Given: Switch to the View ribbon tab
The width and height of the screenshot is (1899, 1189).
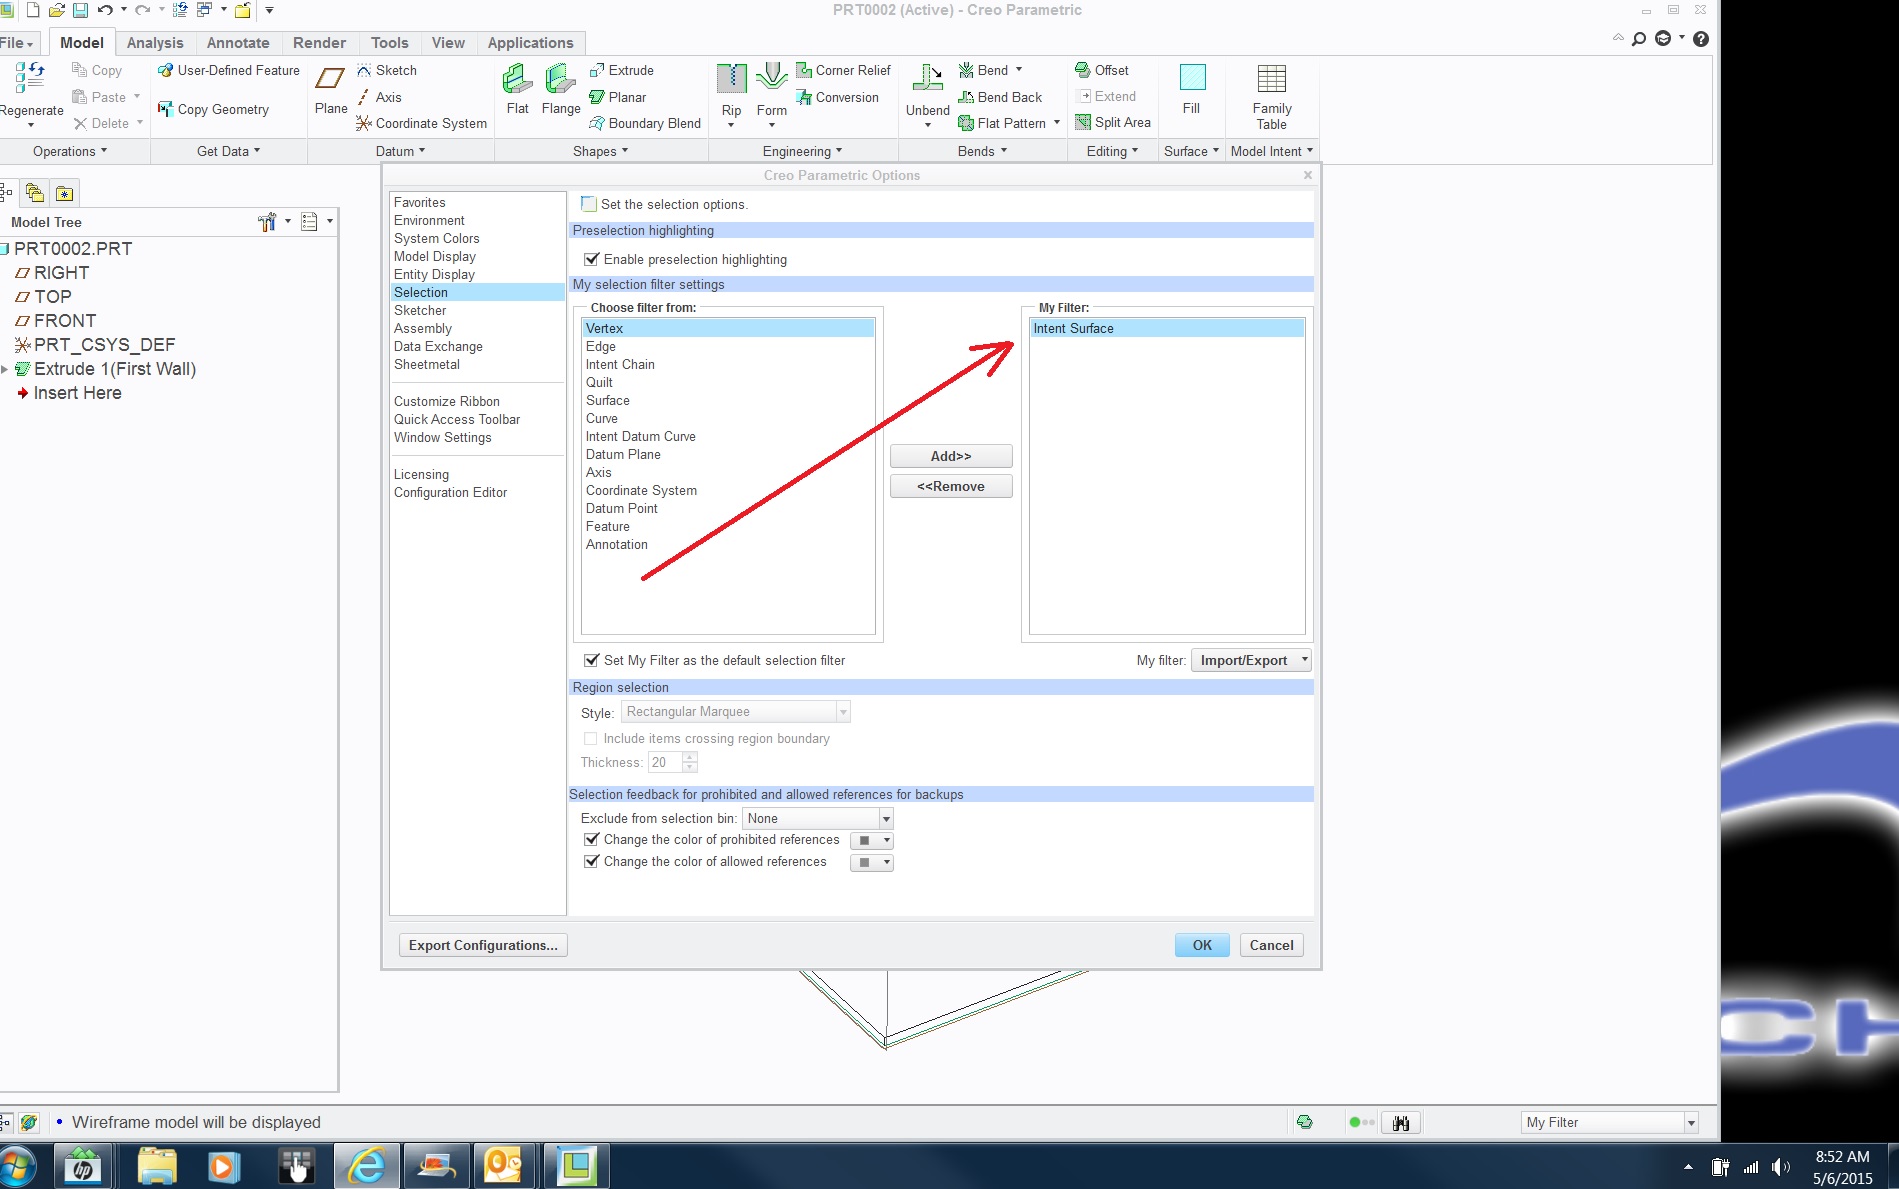Looking at the screenshot, I should pos(448,43).
